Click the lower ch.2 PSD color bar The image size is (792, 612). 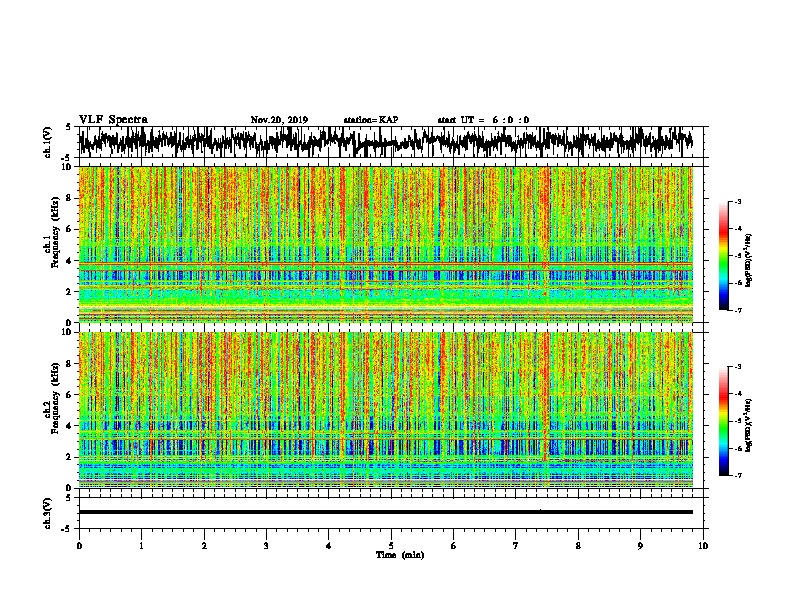723,421
